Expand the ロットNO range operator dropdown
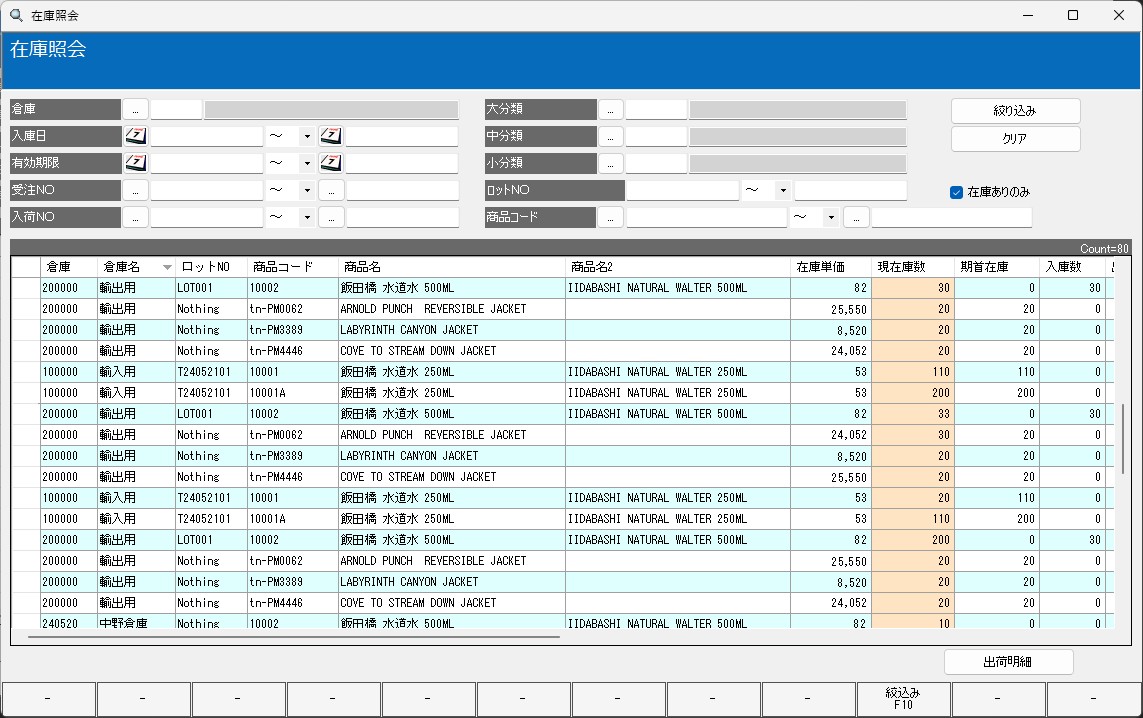1143x718 pixels. (x=783, y=190)
